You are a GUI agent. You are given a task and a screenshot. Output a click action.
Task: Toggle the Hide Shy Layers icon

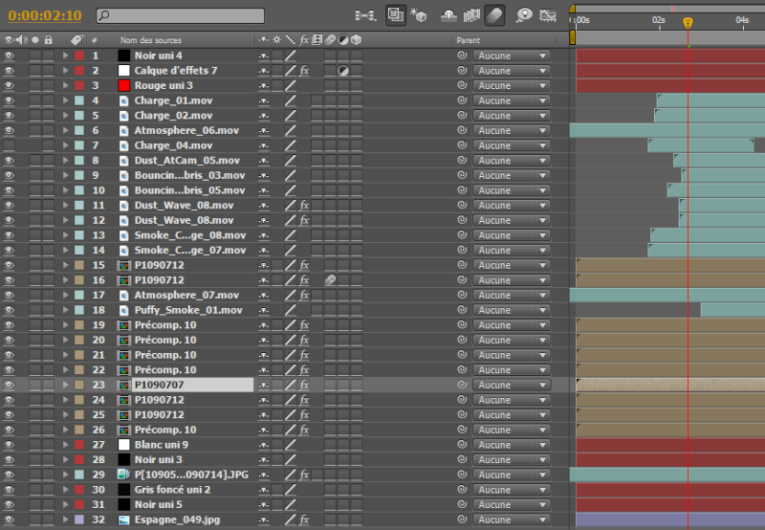coord(448,16)
